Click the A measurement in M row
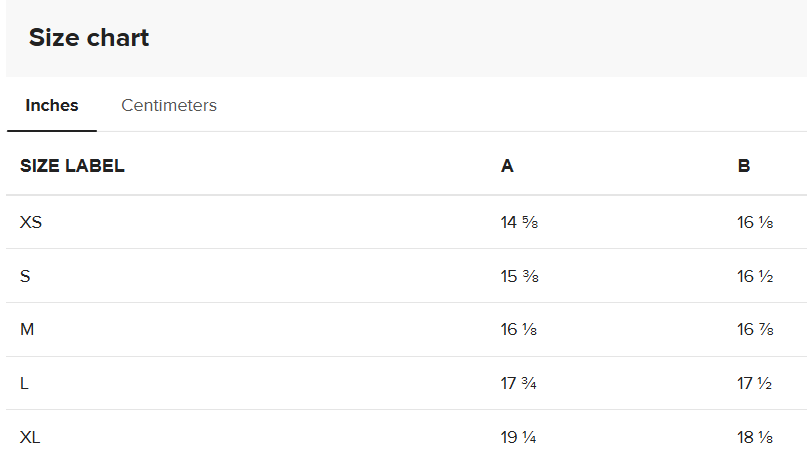Image resolution: width=807 pixels, height=455 pixels. coord(518,329)
